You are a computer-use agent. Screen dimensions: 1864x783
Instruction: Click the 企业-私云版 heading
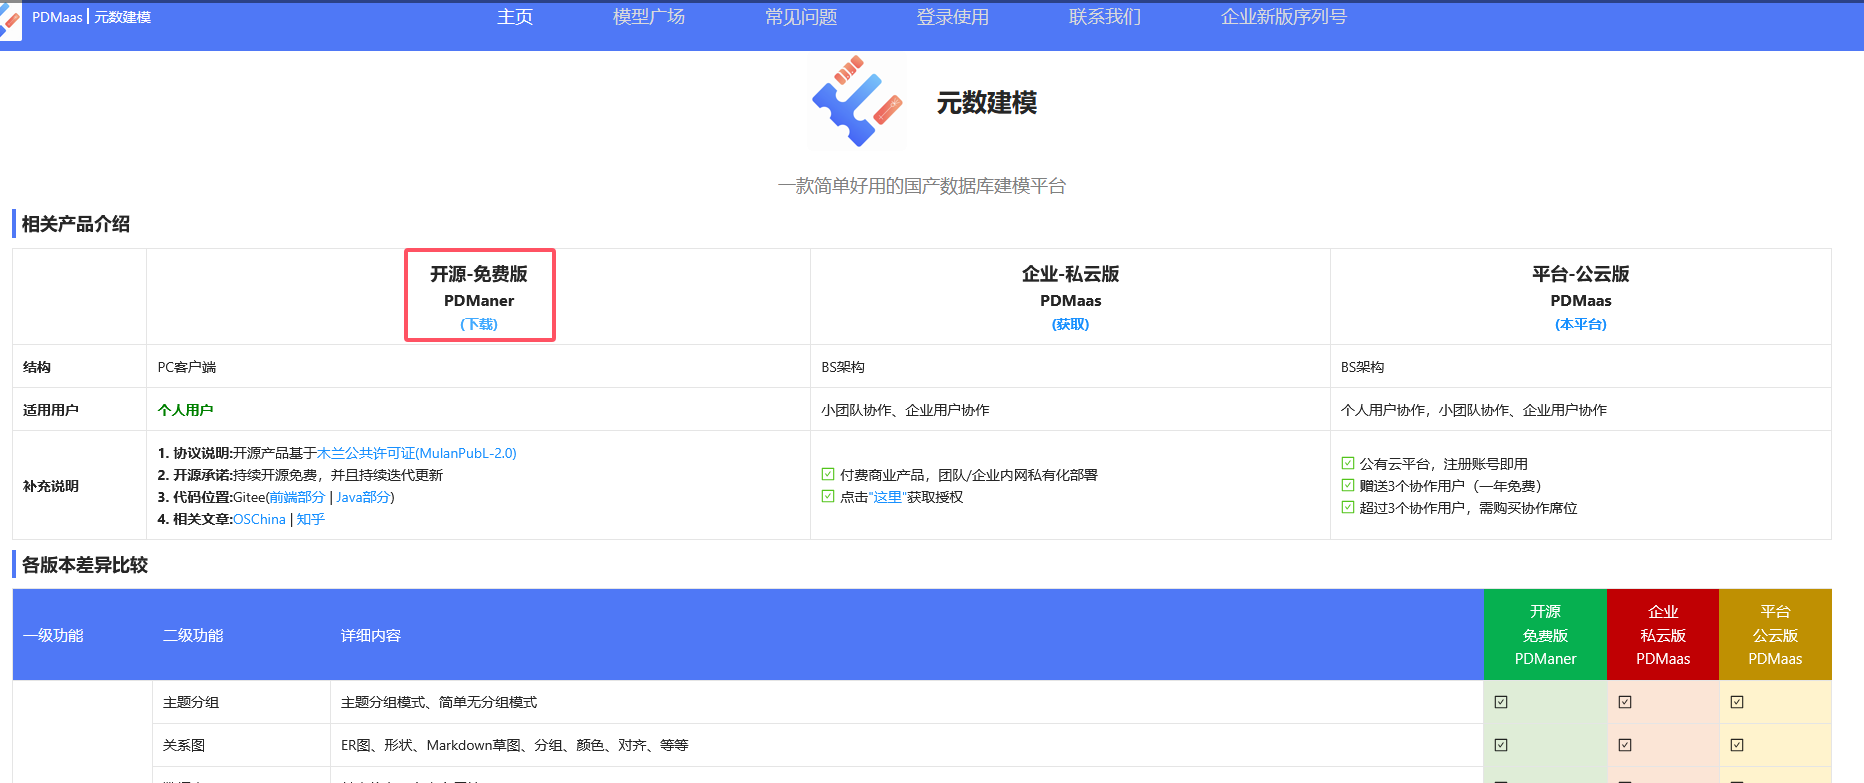coord(1070,274)
